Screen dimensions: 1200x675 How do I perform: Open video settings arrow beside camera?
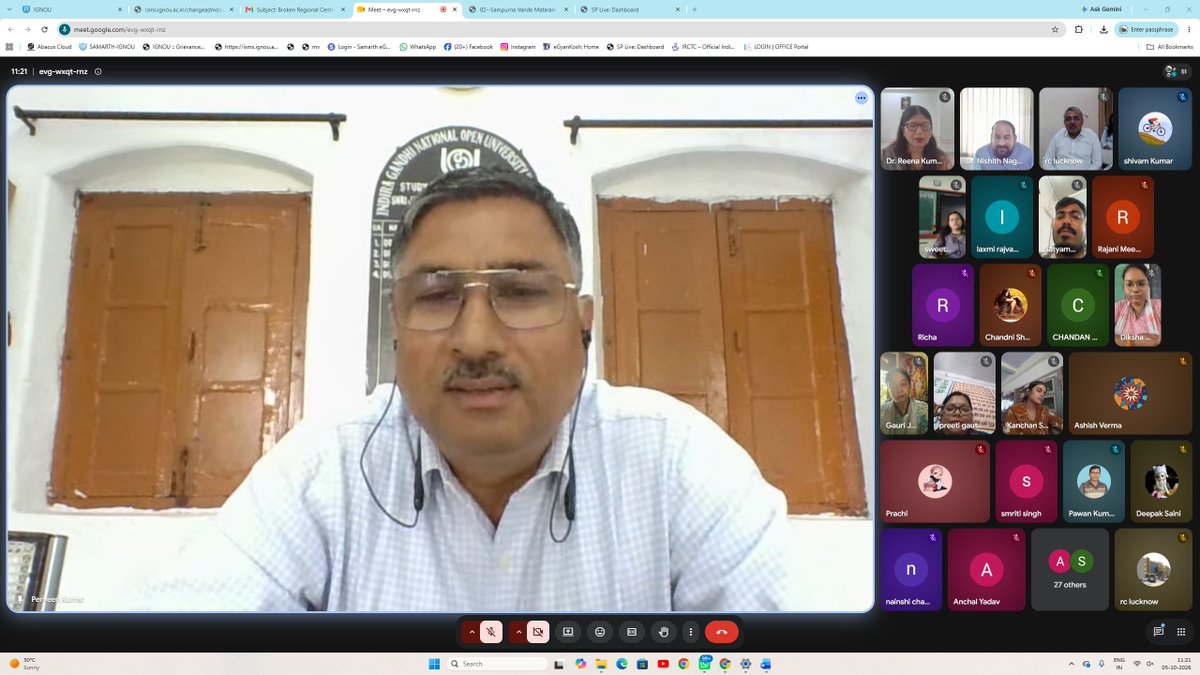pyautogui.click(x=518, y=632)
